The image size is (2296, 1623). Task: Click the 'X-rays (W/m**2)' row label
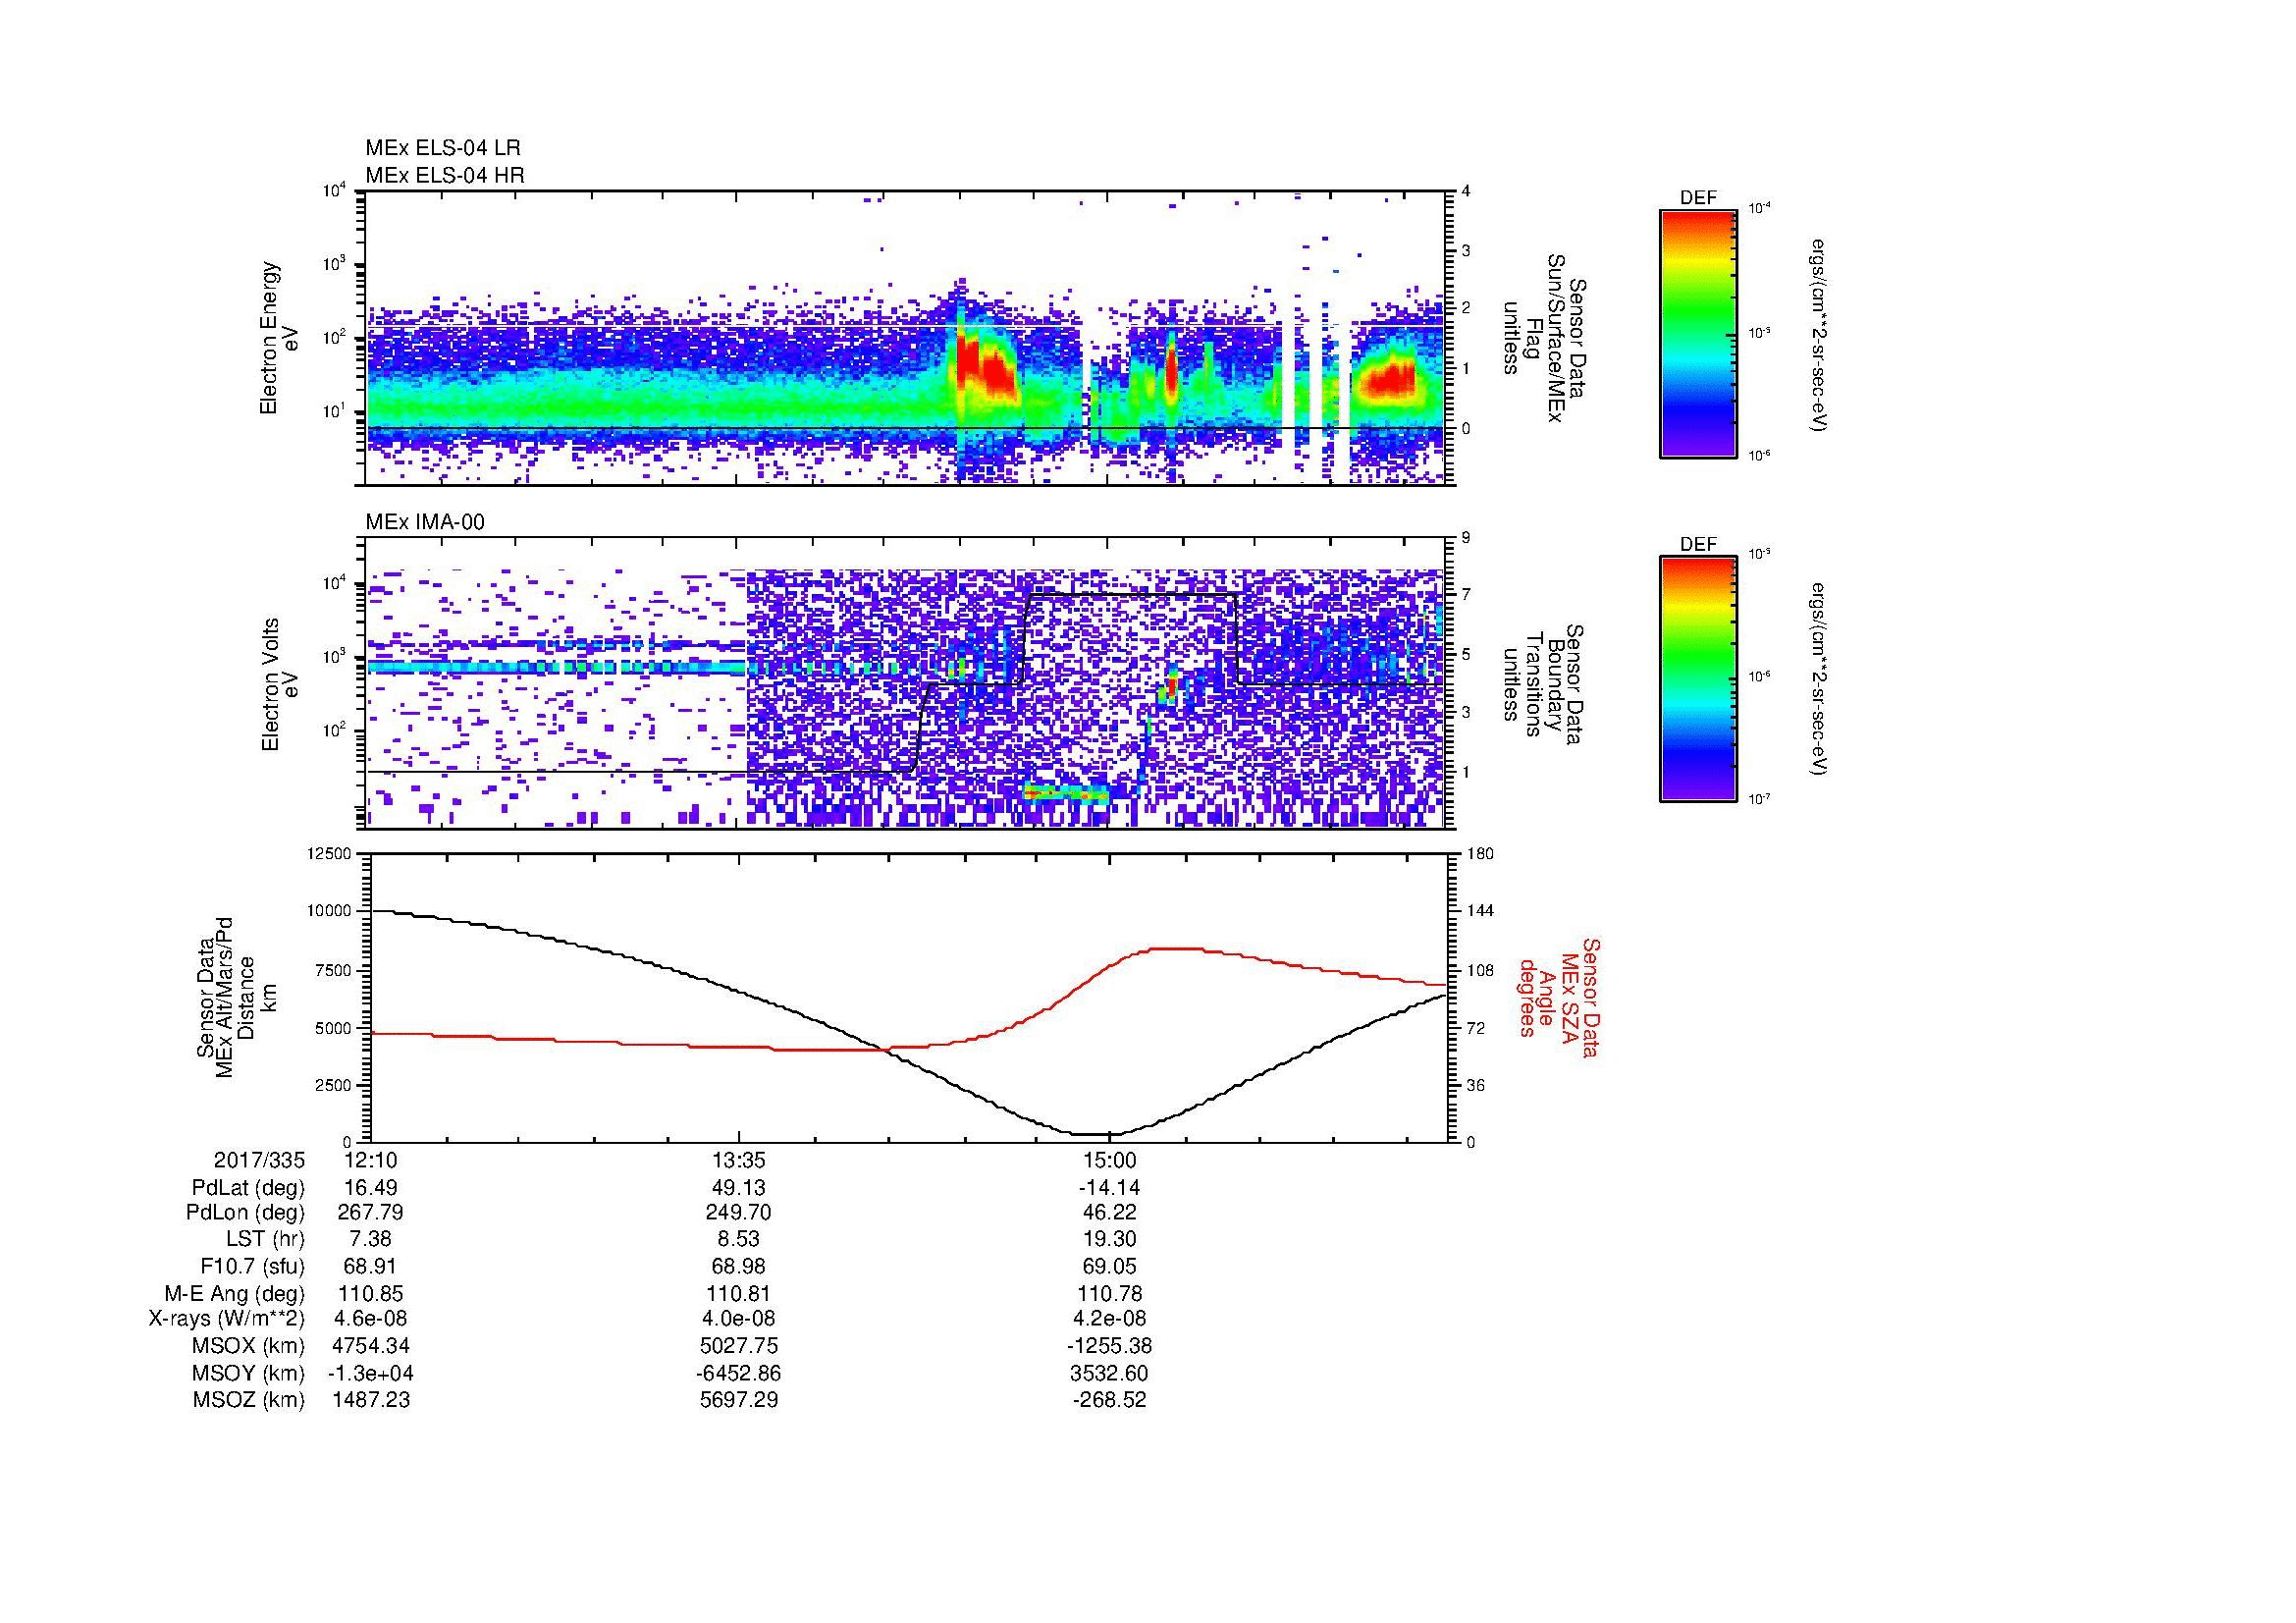[227, 1319]
